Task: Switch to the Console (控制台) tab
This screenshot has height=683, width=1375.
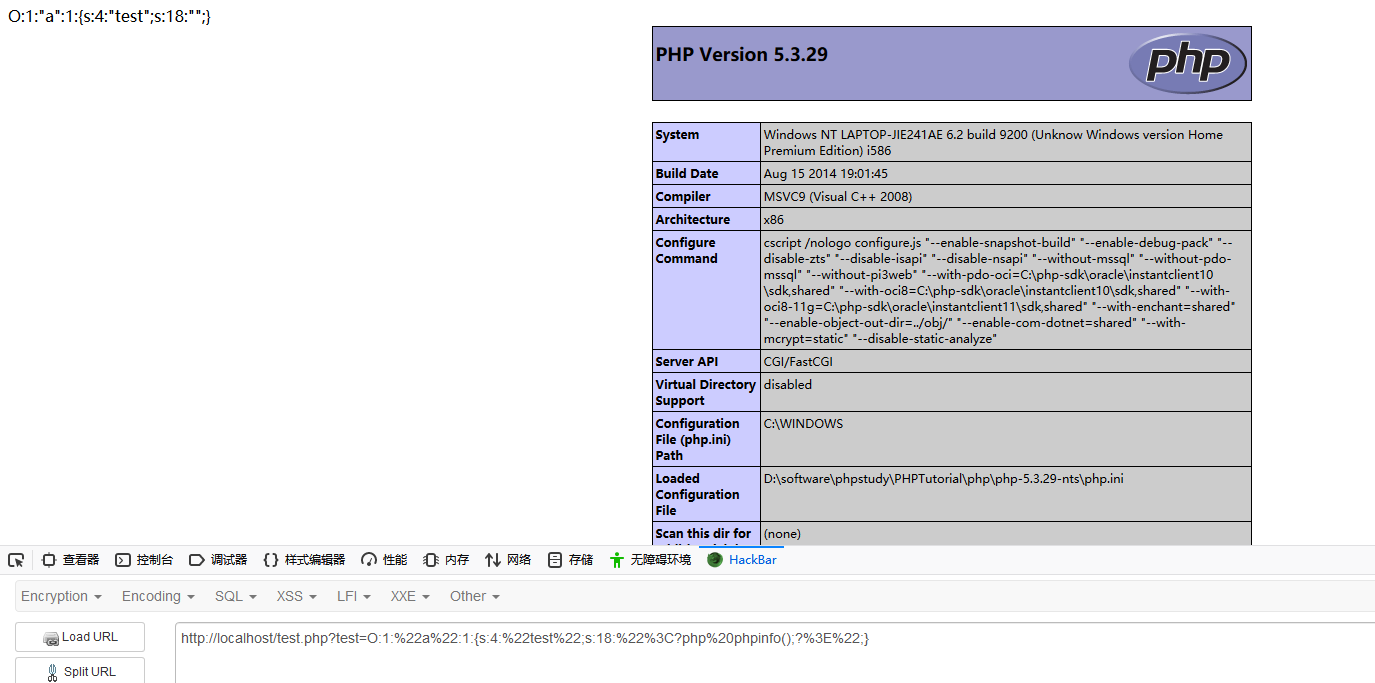Action: click(x=144, y=560)
